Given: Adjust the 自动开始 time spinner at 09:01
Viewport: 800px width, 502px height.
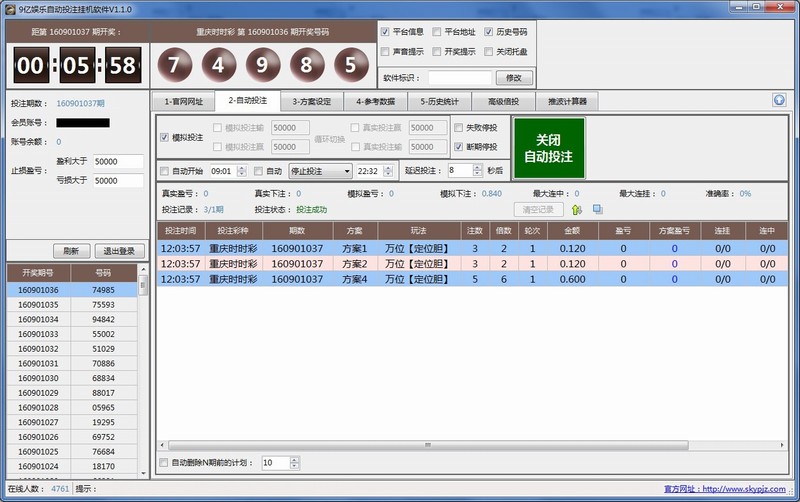Looking at the screenshot, I should (243, 171).
